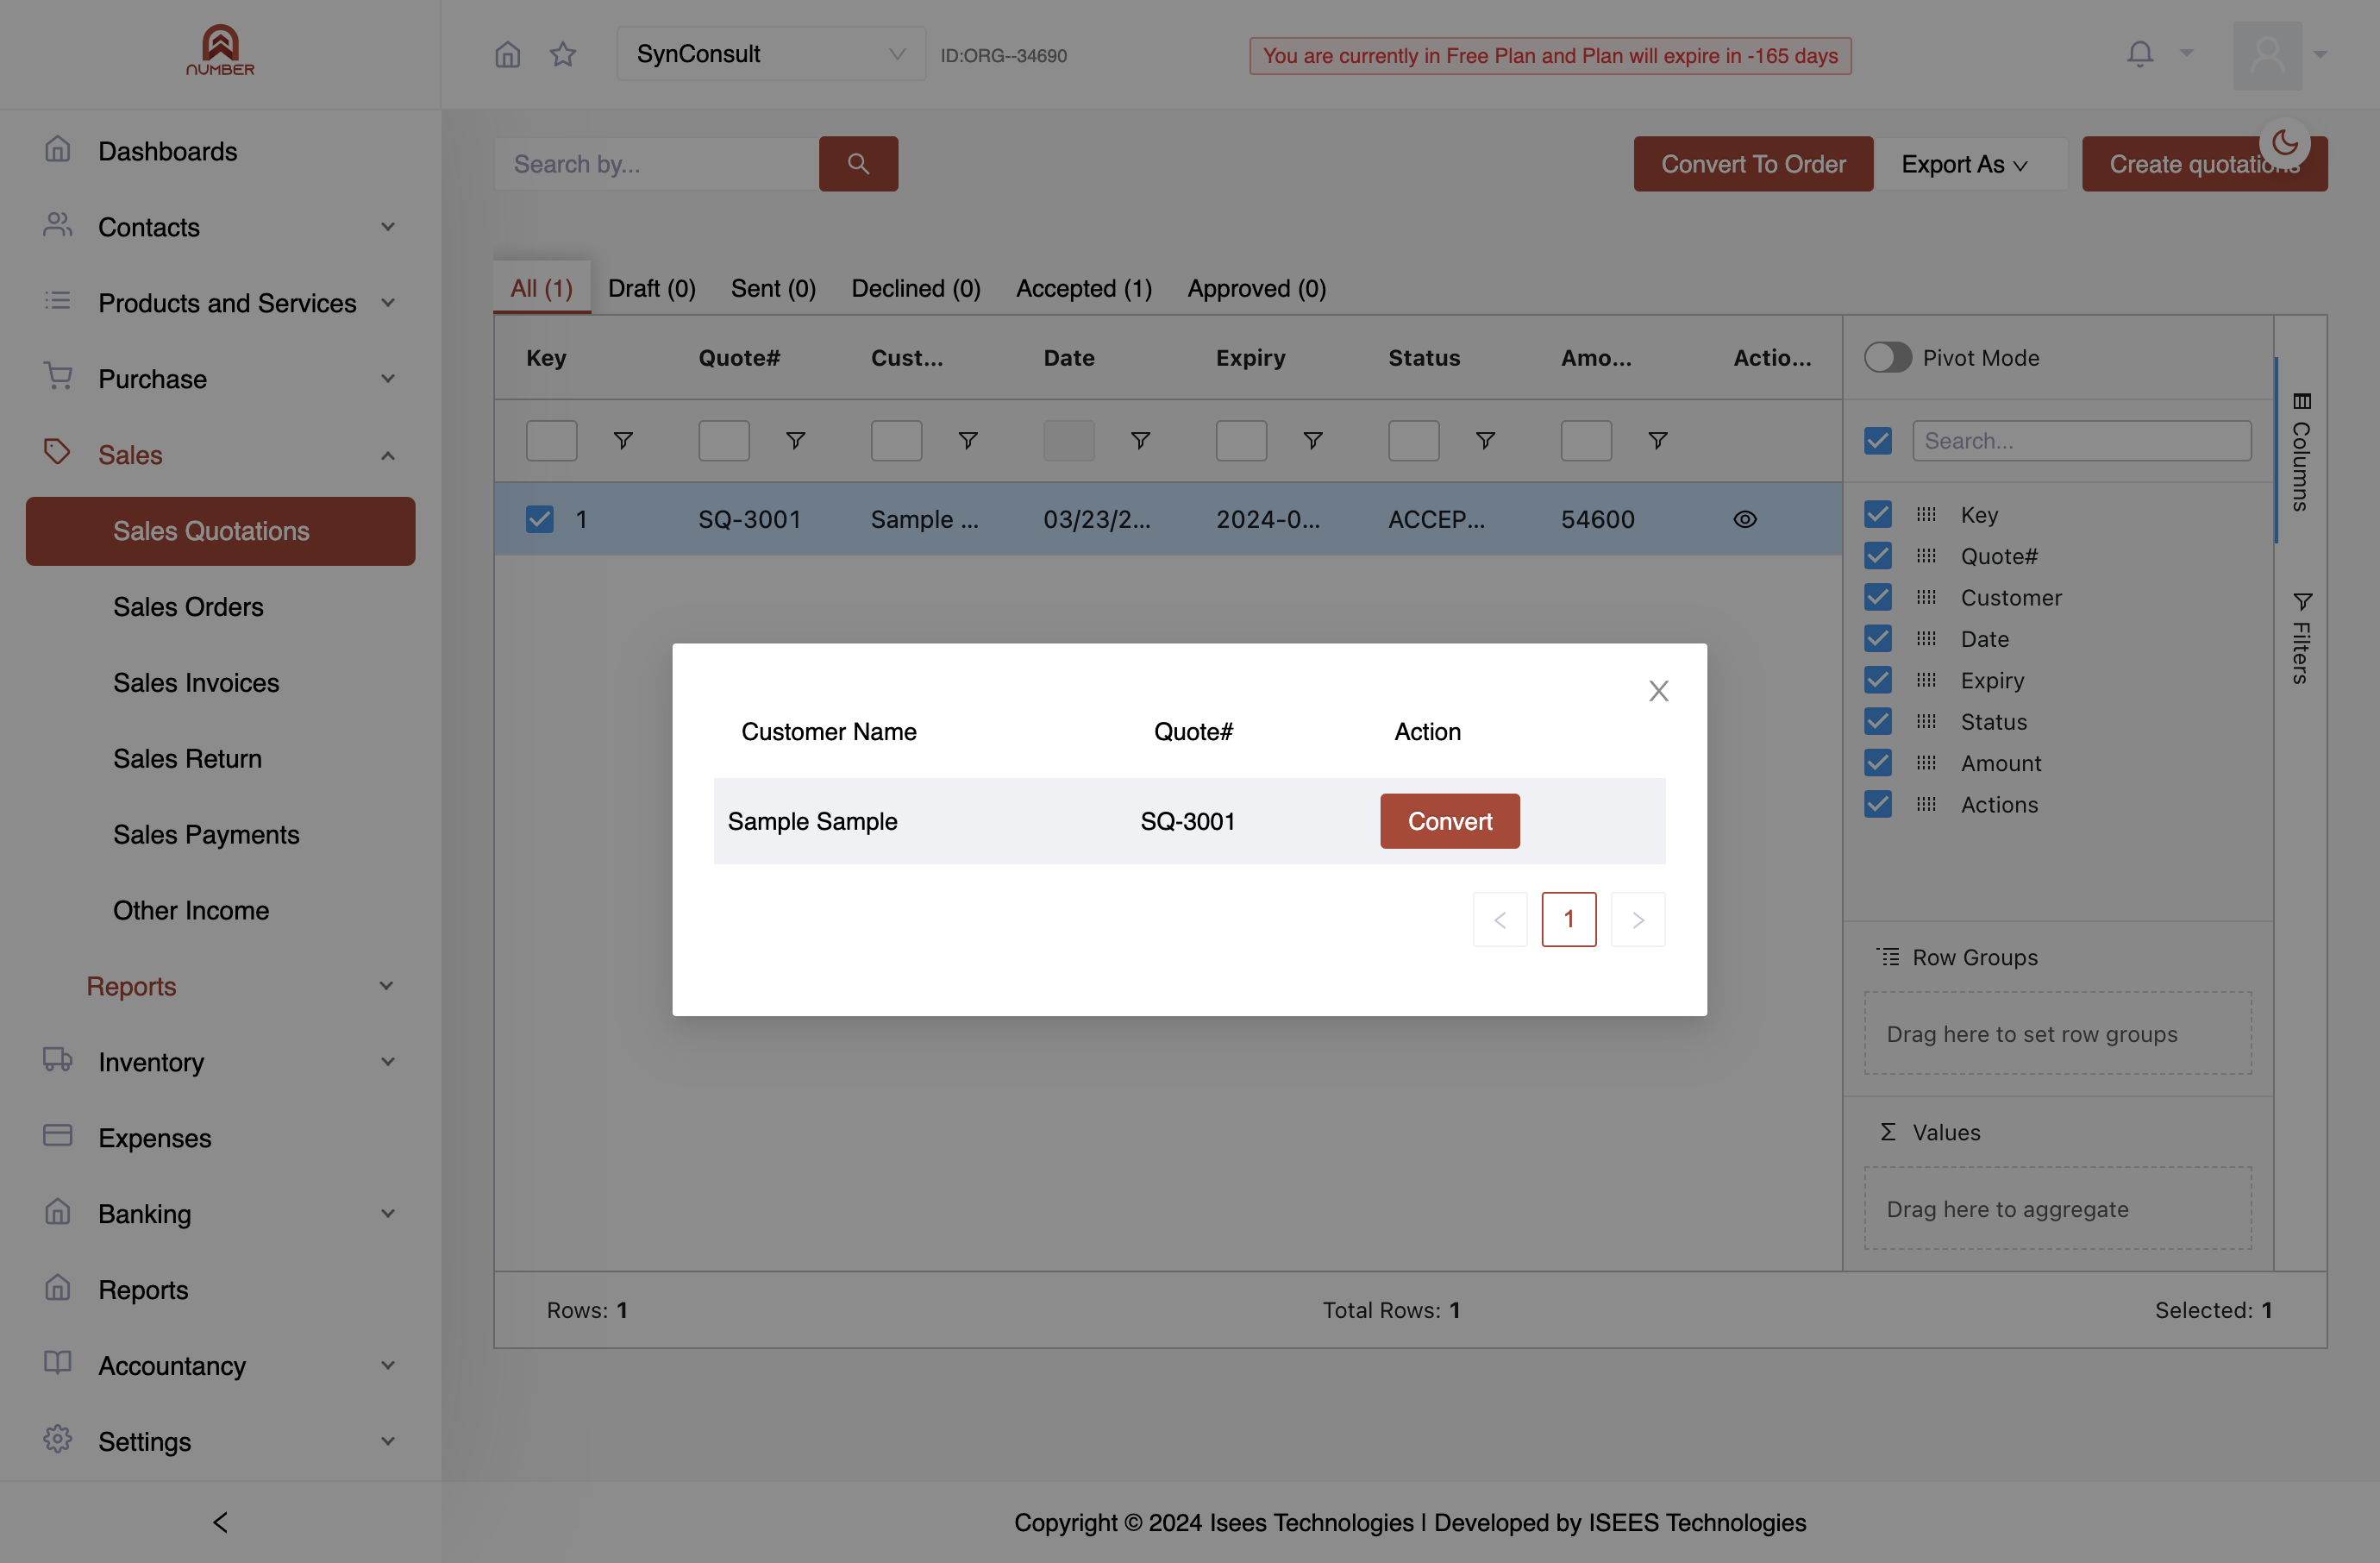Viewport: 2380px width, 1563px height.
Task: Click Convert To Order button
Action: coord(1753,164)
